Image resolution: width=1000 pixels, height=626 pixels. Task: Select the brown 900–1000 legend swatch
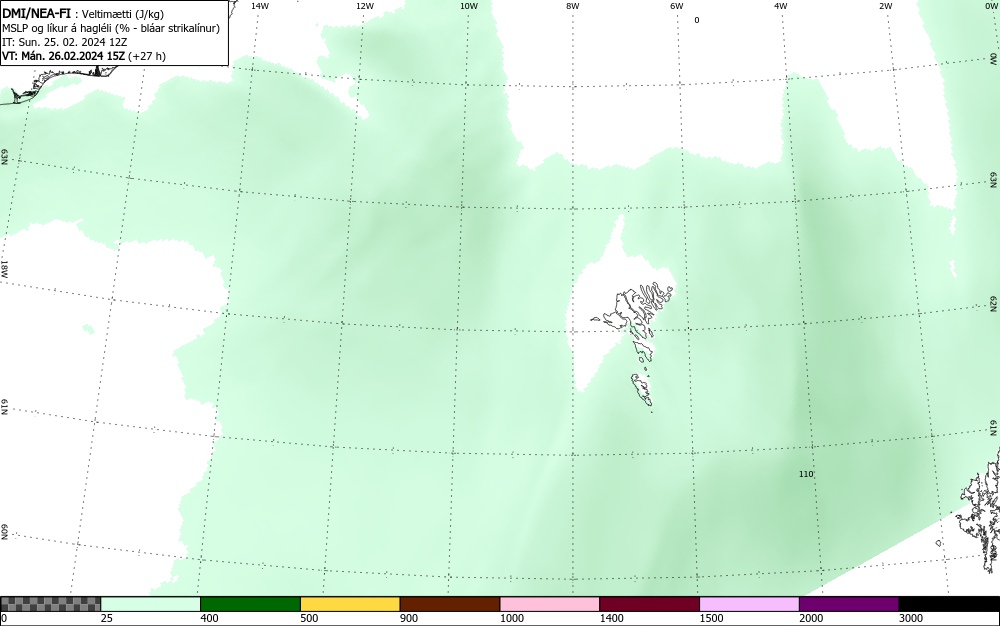pos(450,604)
